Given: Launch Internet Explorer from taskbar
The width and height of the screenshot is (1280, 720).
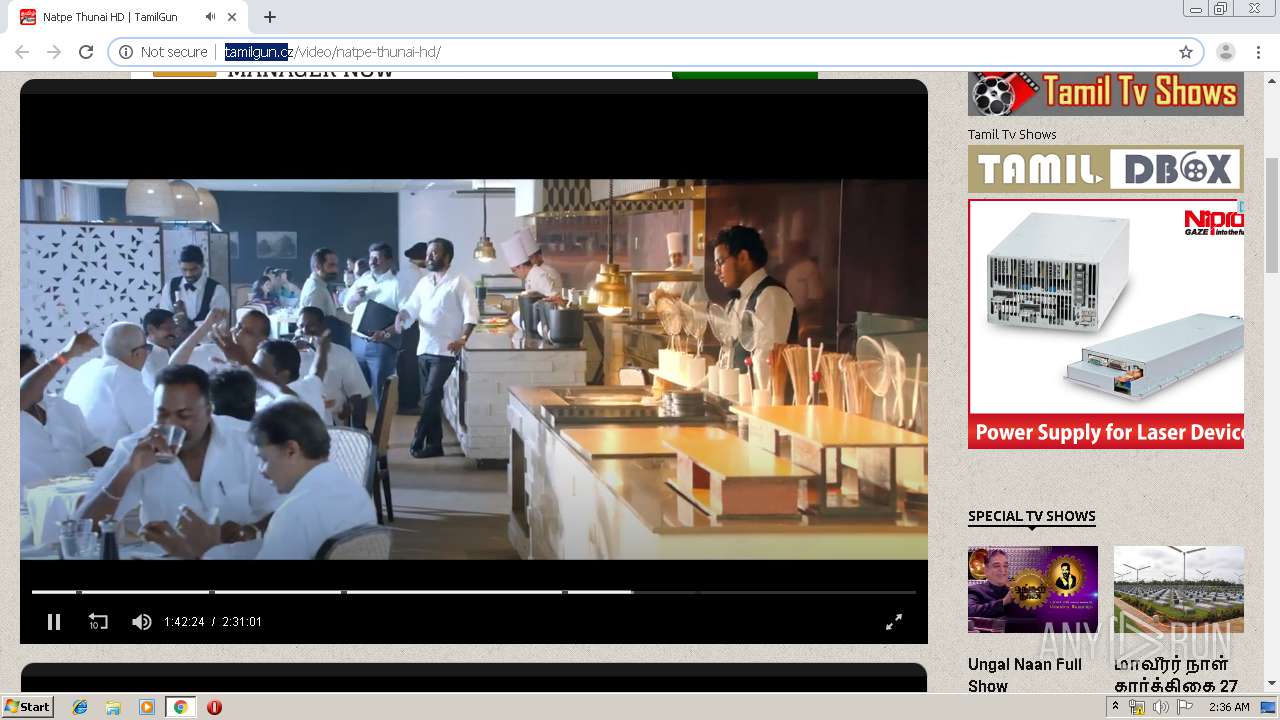Looking at the screenshot, I should tap(80, 707).
